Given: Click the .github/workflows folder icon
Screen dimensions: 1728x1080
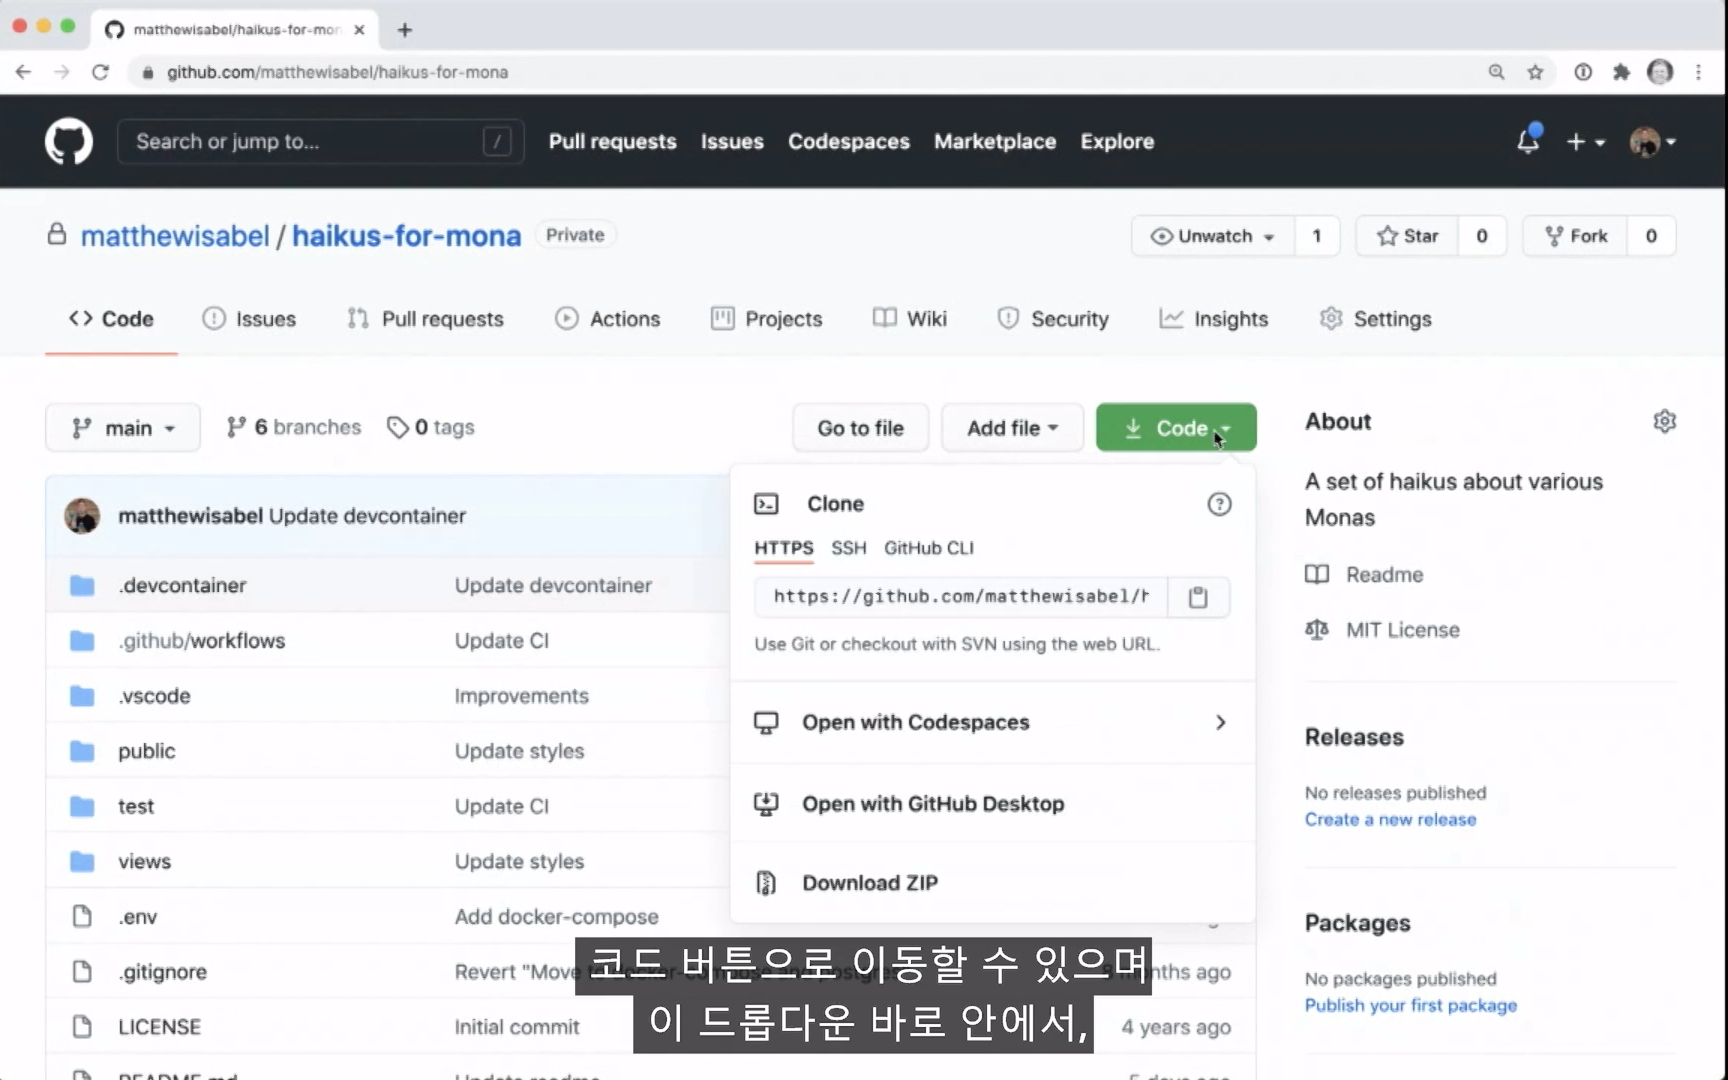Looking at the screenshot, I should click(x=82, y=640).
